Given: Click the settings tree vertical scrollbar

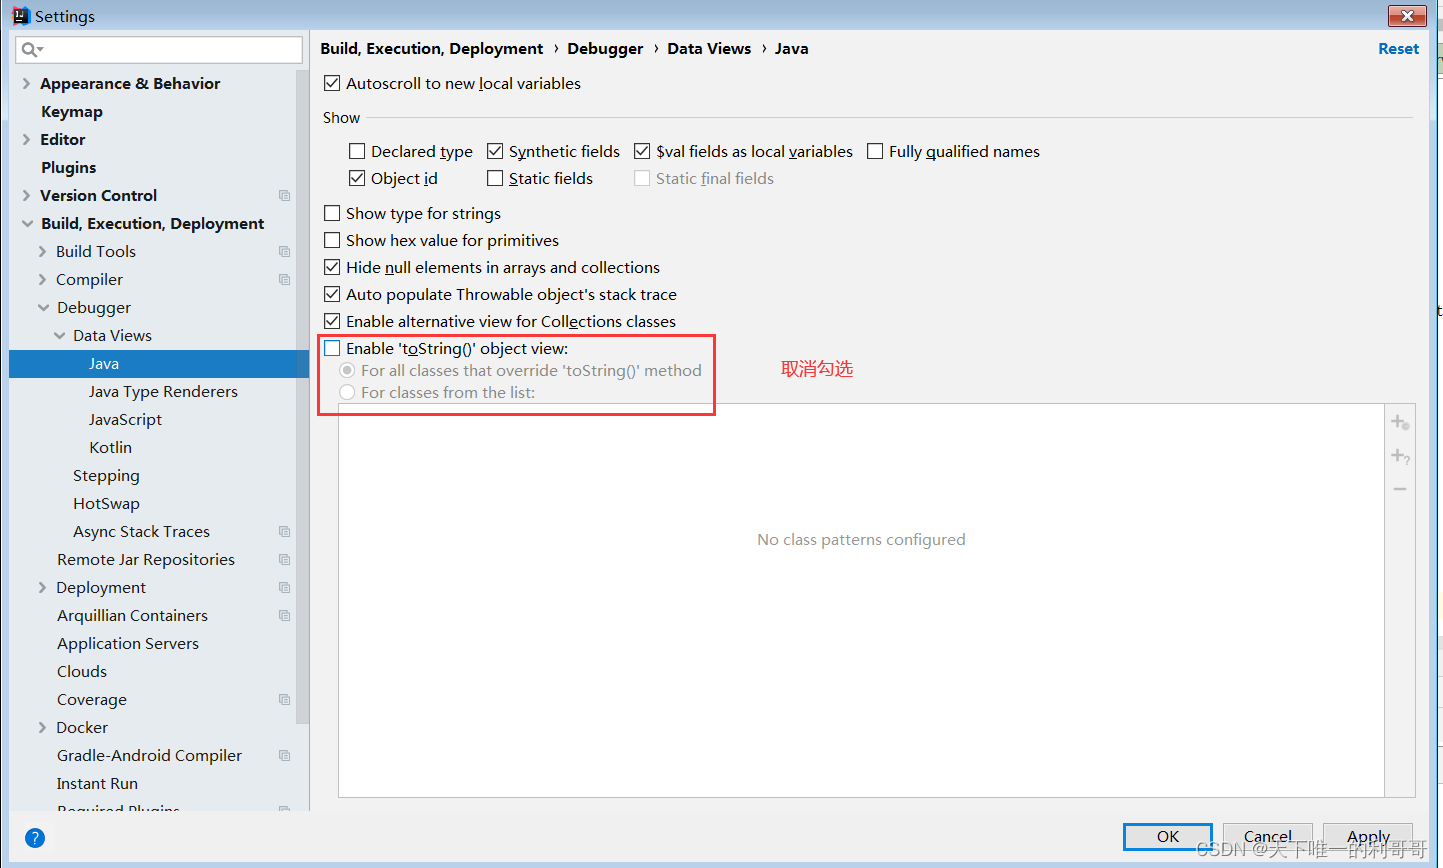Looking at the screenshot, I should coord(303,395).
